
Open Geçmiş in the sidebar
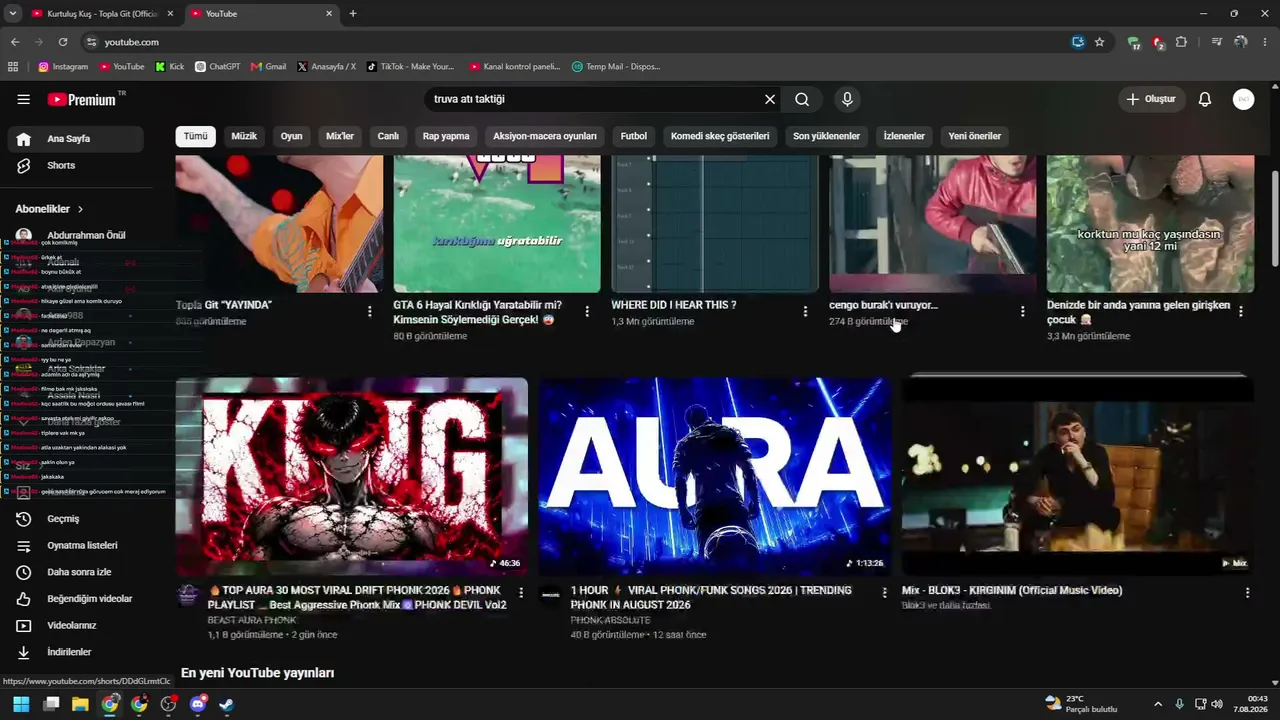76,518
